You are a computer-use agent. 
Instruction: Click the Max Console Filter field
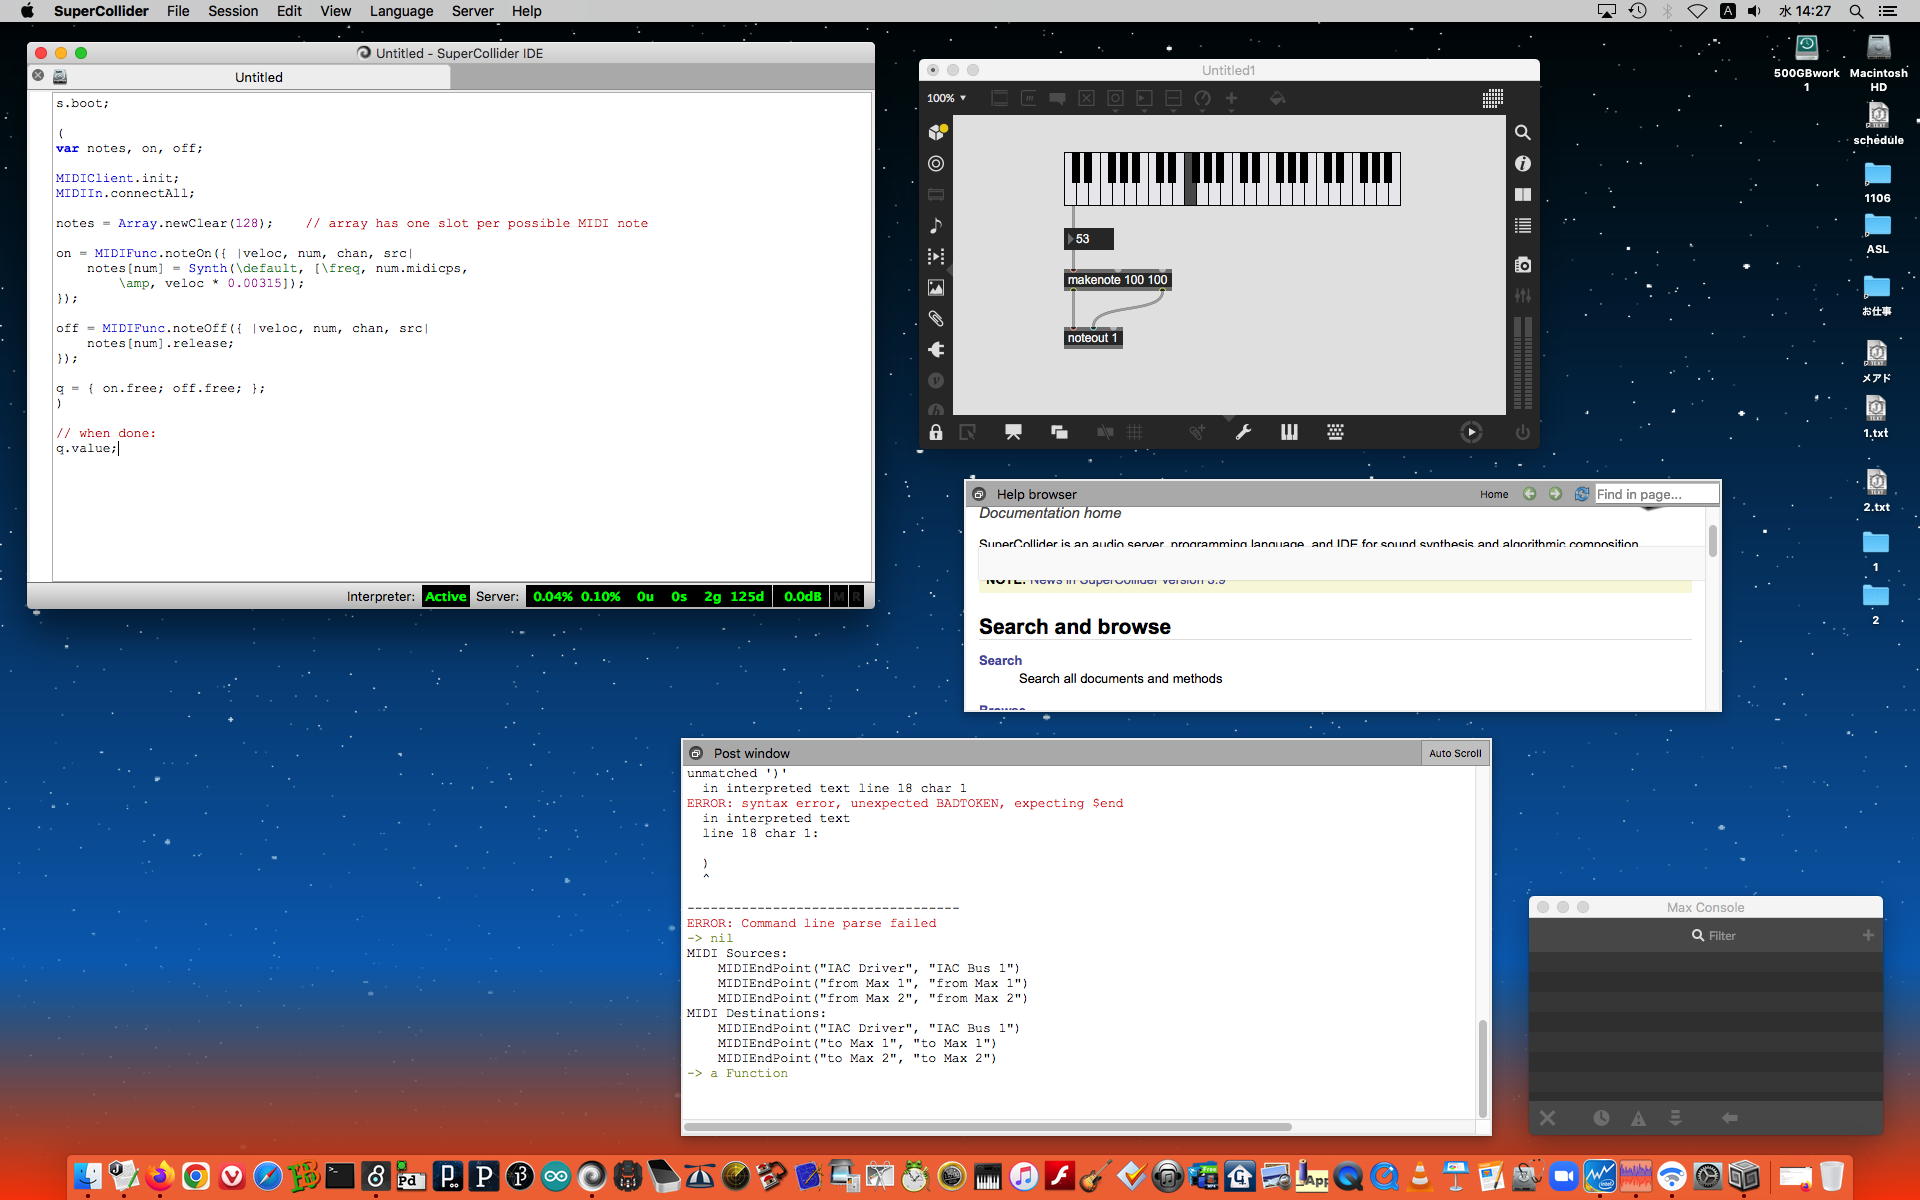pyautogui.click(x=1720, y=935)
